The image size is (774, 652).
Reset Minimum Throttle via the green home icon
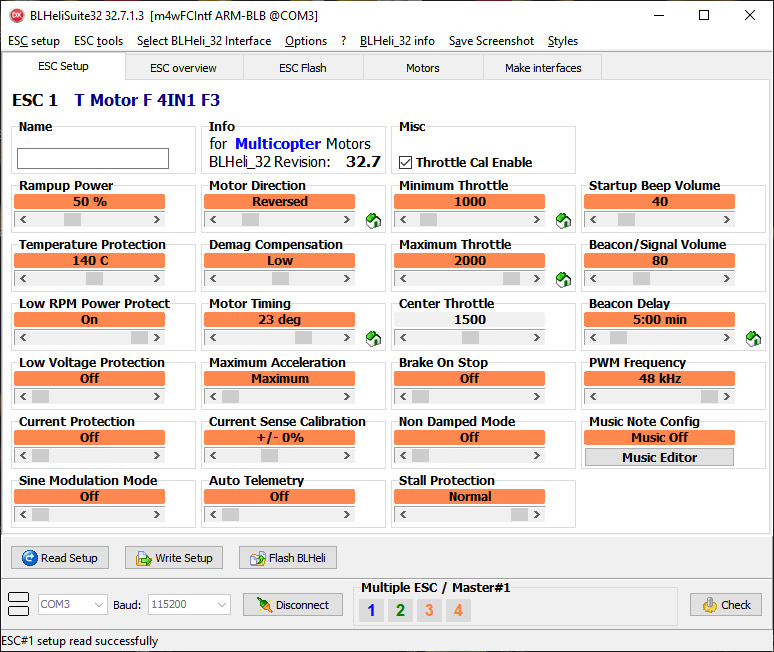pyautogui.click(x=563, y=220)
